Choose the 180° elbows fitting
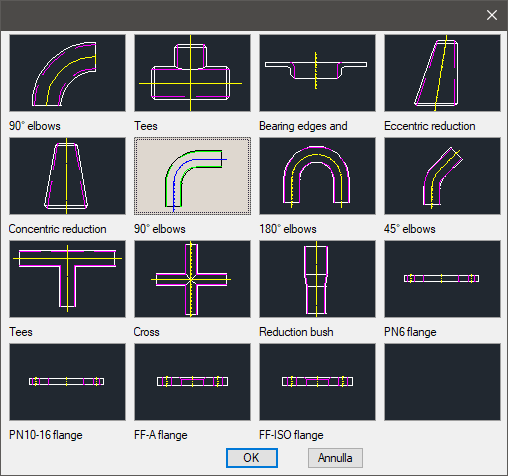 [x=317, y=176]
